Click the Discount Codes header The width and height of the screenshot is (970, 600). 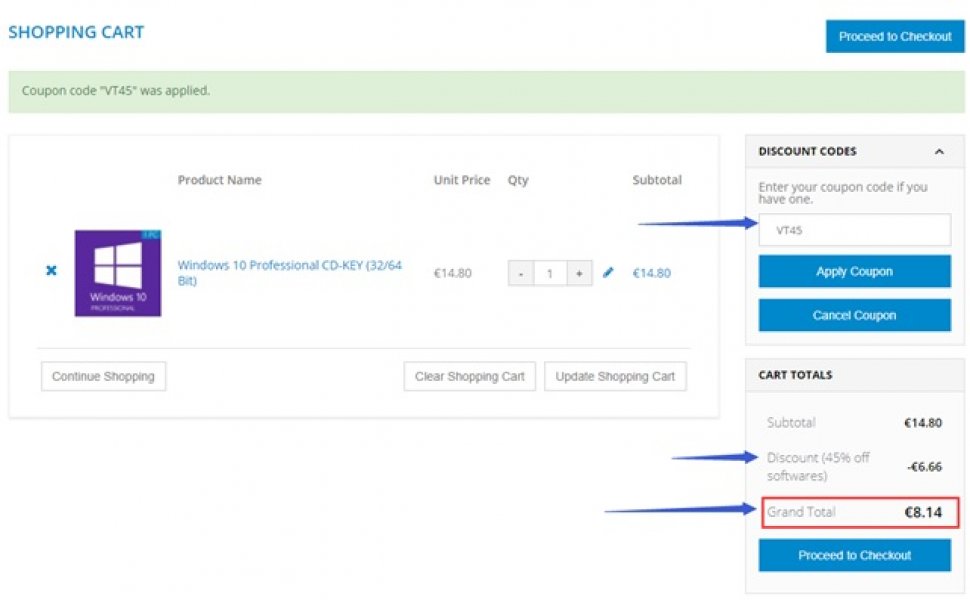854,152
